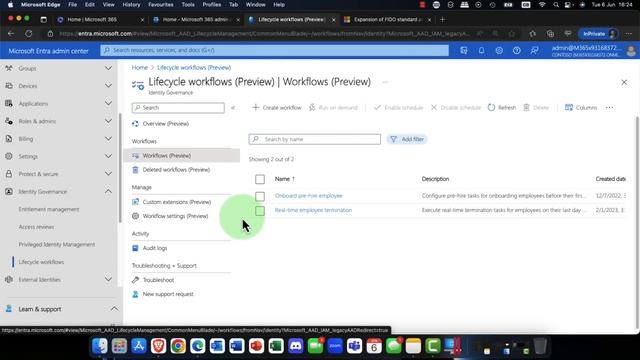Image resolution: width=640 pixels, height=360 pixels.
Task: Open Entitlement management
Action: coord(49,209)
